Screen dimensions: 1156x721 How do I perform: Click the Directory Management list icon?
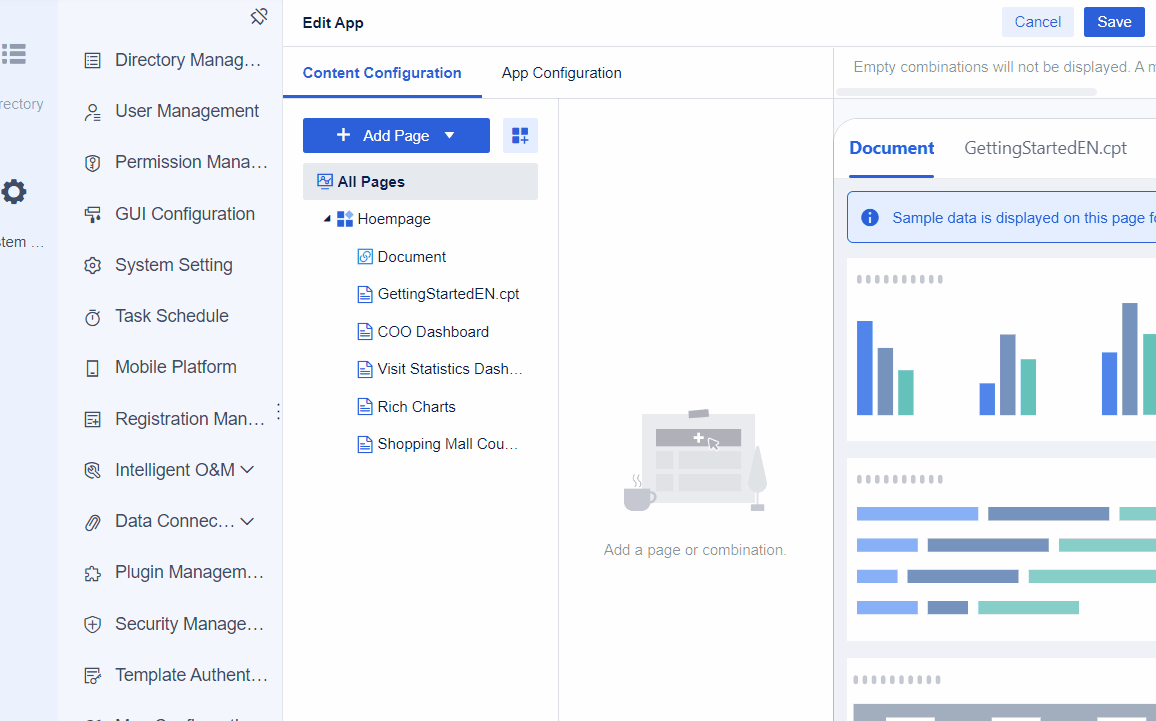point(93,59)
